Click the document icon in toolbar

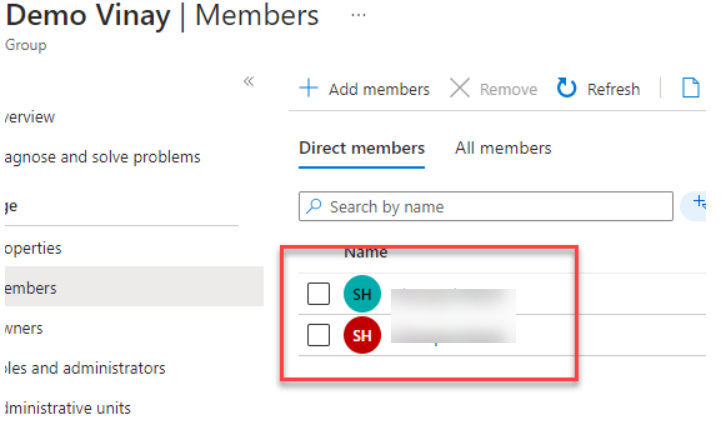690,89
